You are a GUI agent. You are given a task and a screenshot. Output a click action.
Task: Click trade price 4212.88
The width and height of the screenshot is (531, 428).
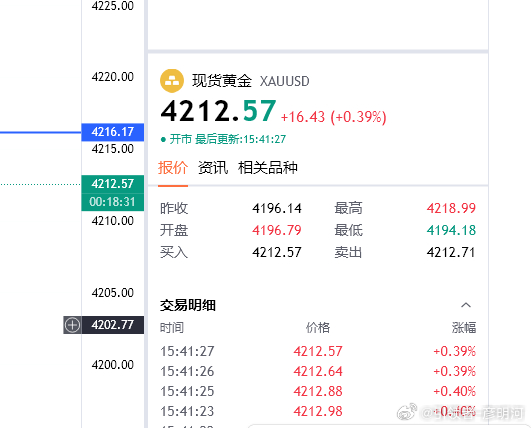[x=318, y=391]
